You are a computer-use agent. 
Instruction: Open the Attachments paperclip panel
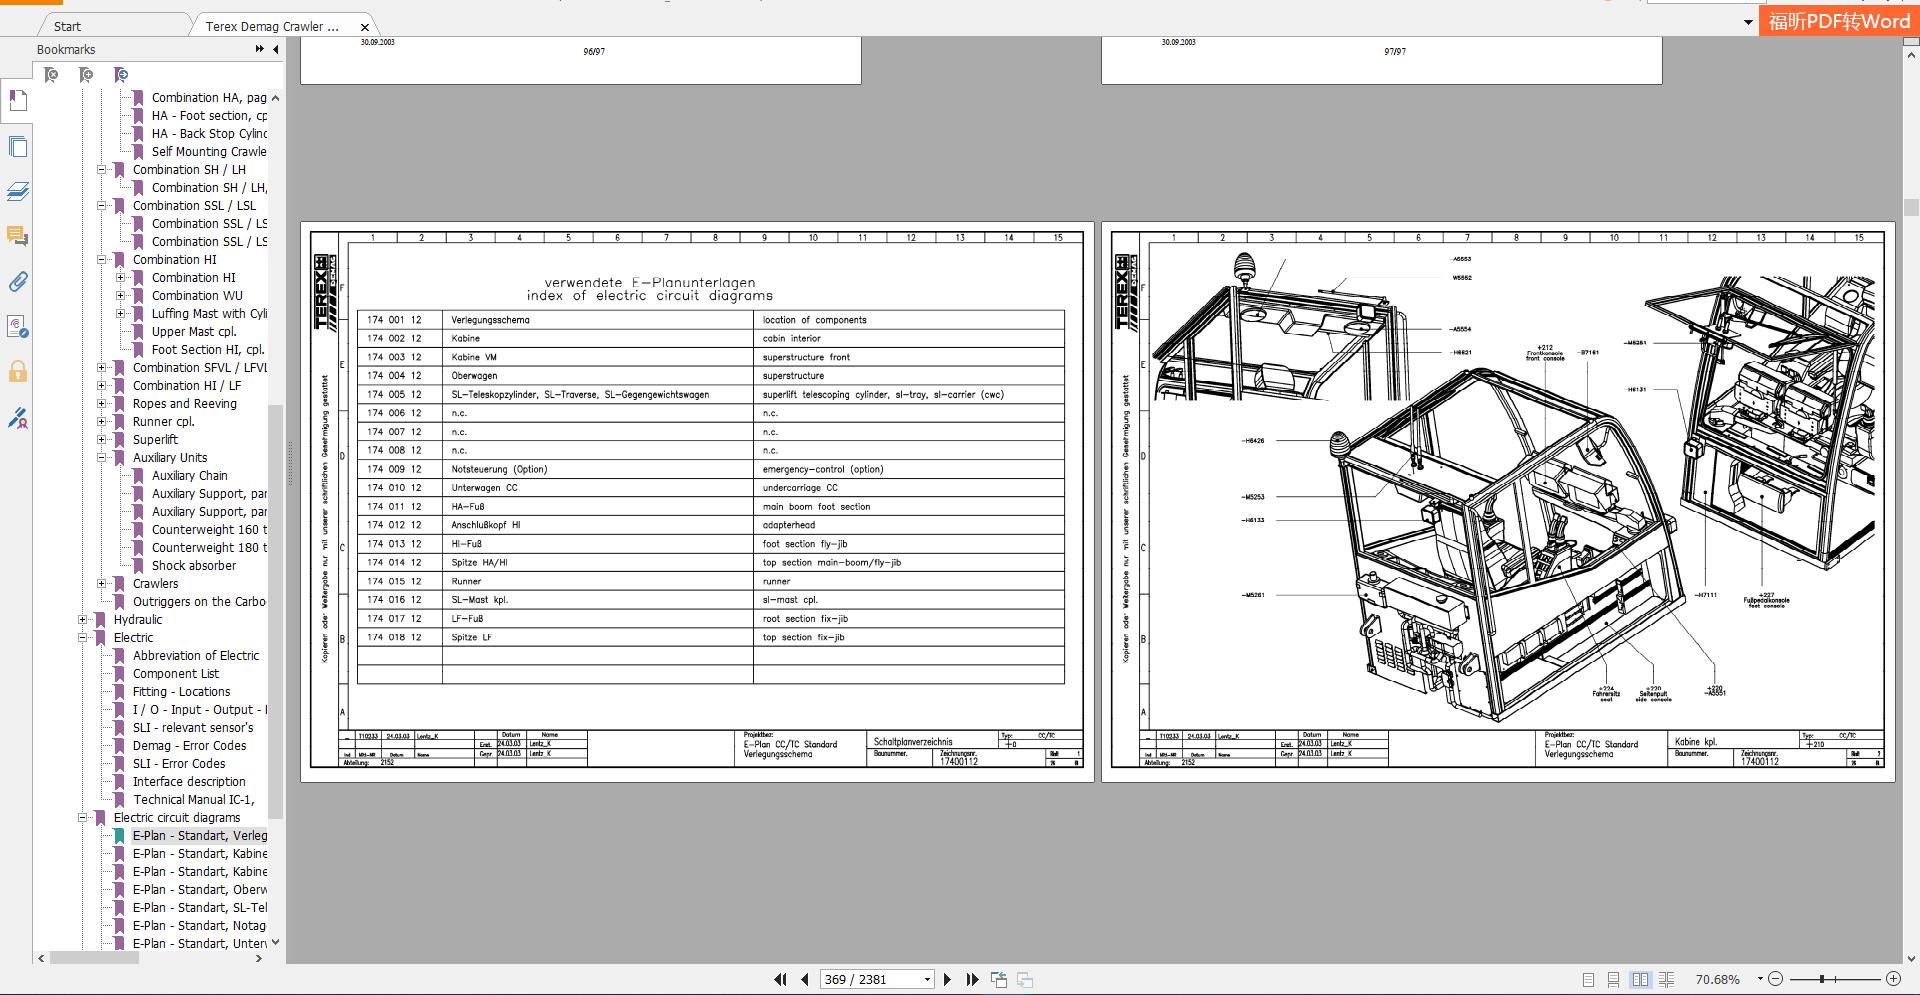[18, 282]
